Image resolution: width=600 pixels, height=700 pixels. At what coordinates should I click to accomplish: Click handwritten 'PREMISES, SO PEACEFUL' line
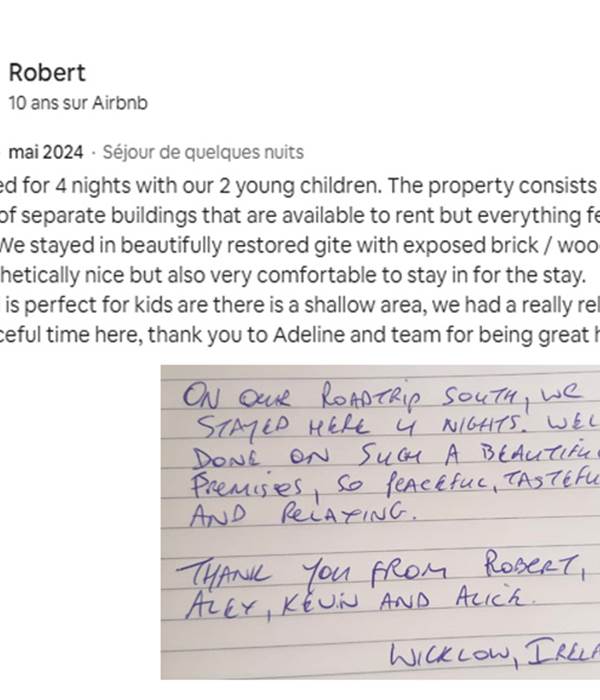396,487
